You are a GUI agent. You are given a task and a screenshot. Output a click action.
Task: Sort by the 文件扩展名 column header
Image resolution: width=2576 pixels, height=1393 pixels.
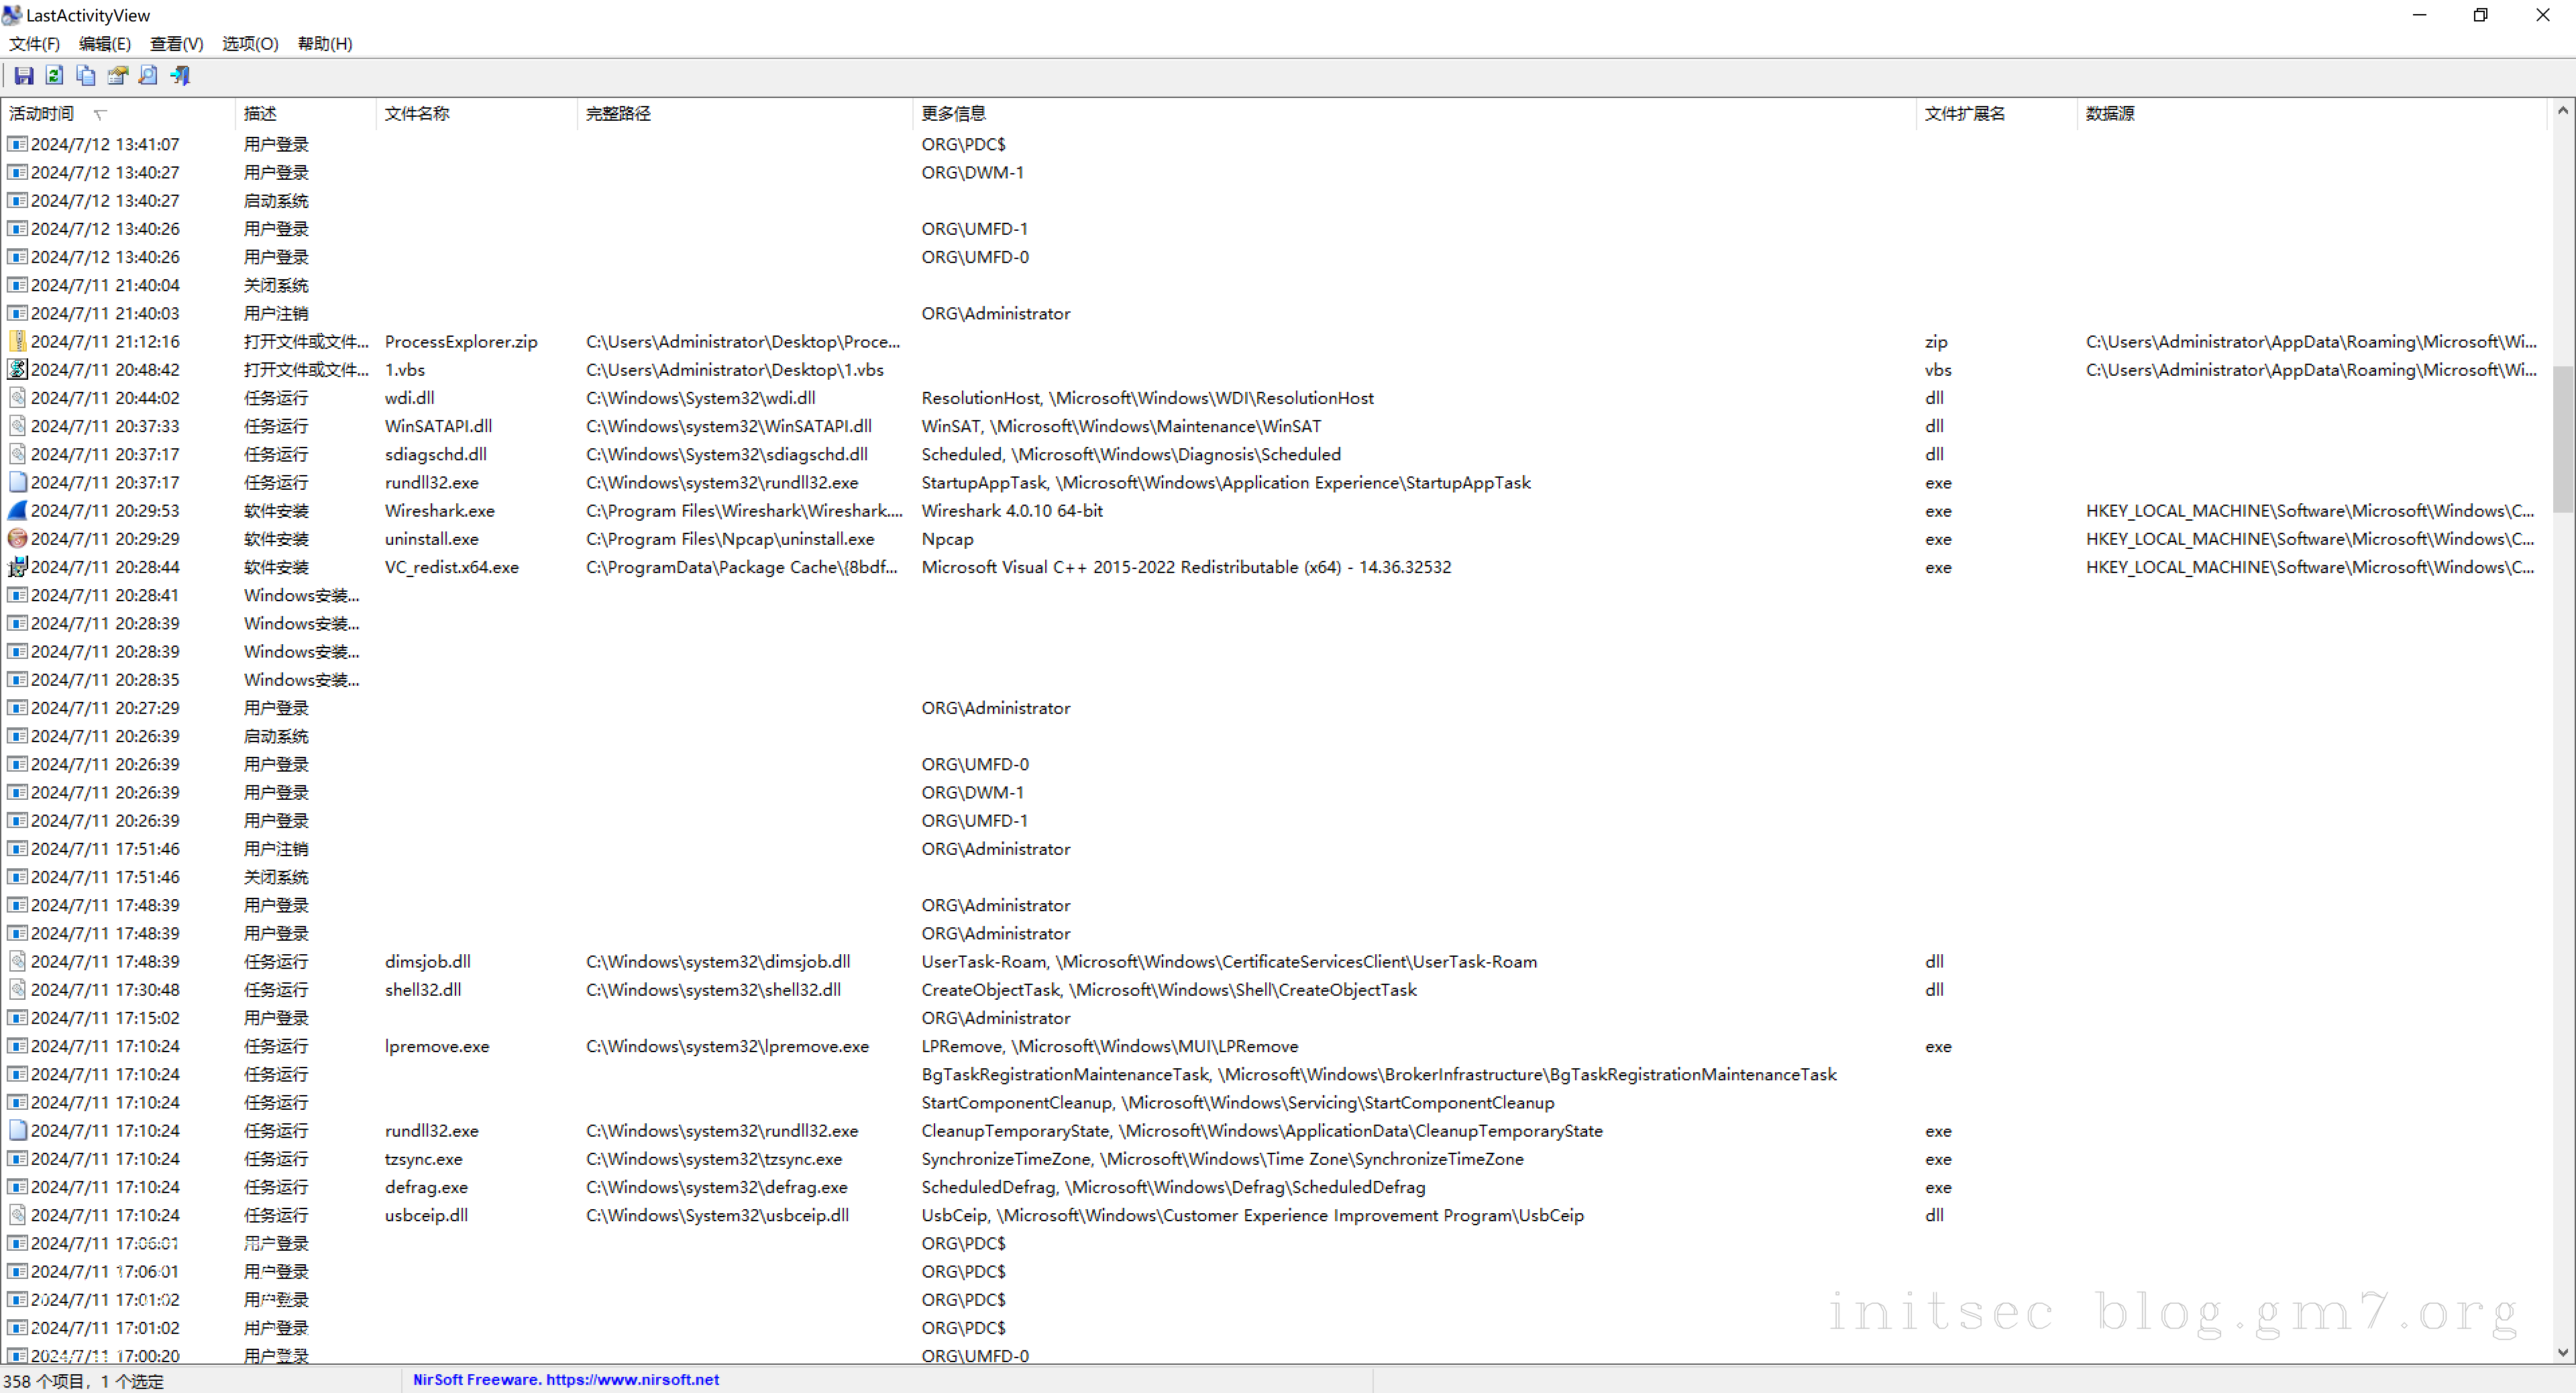[x=1964, y=113]
